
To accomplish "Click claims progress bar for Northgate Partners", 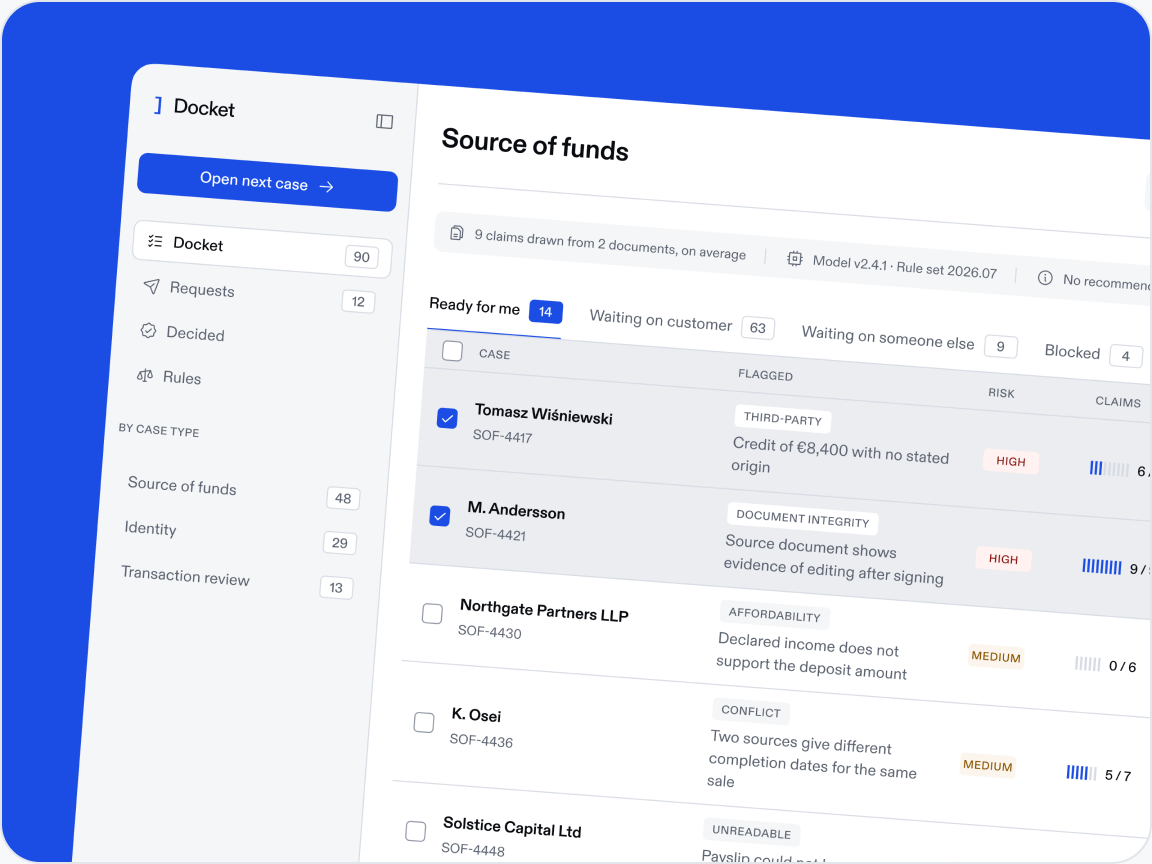I will (1087, 664).
